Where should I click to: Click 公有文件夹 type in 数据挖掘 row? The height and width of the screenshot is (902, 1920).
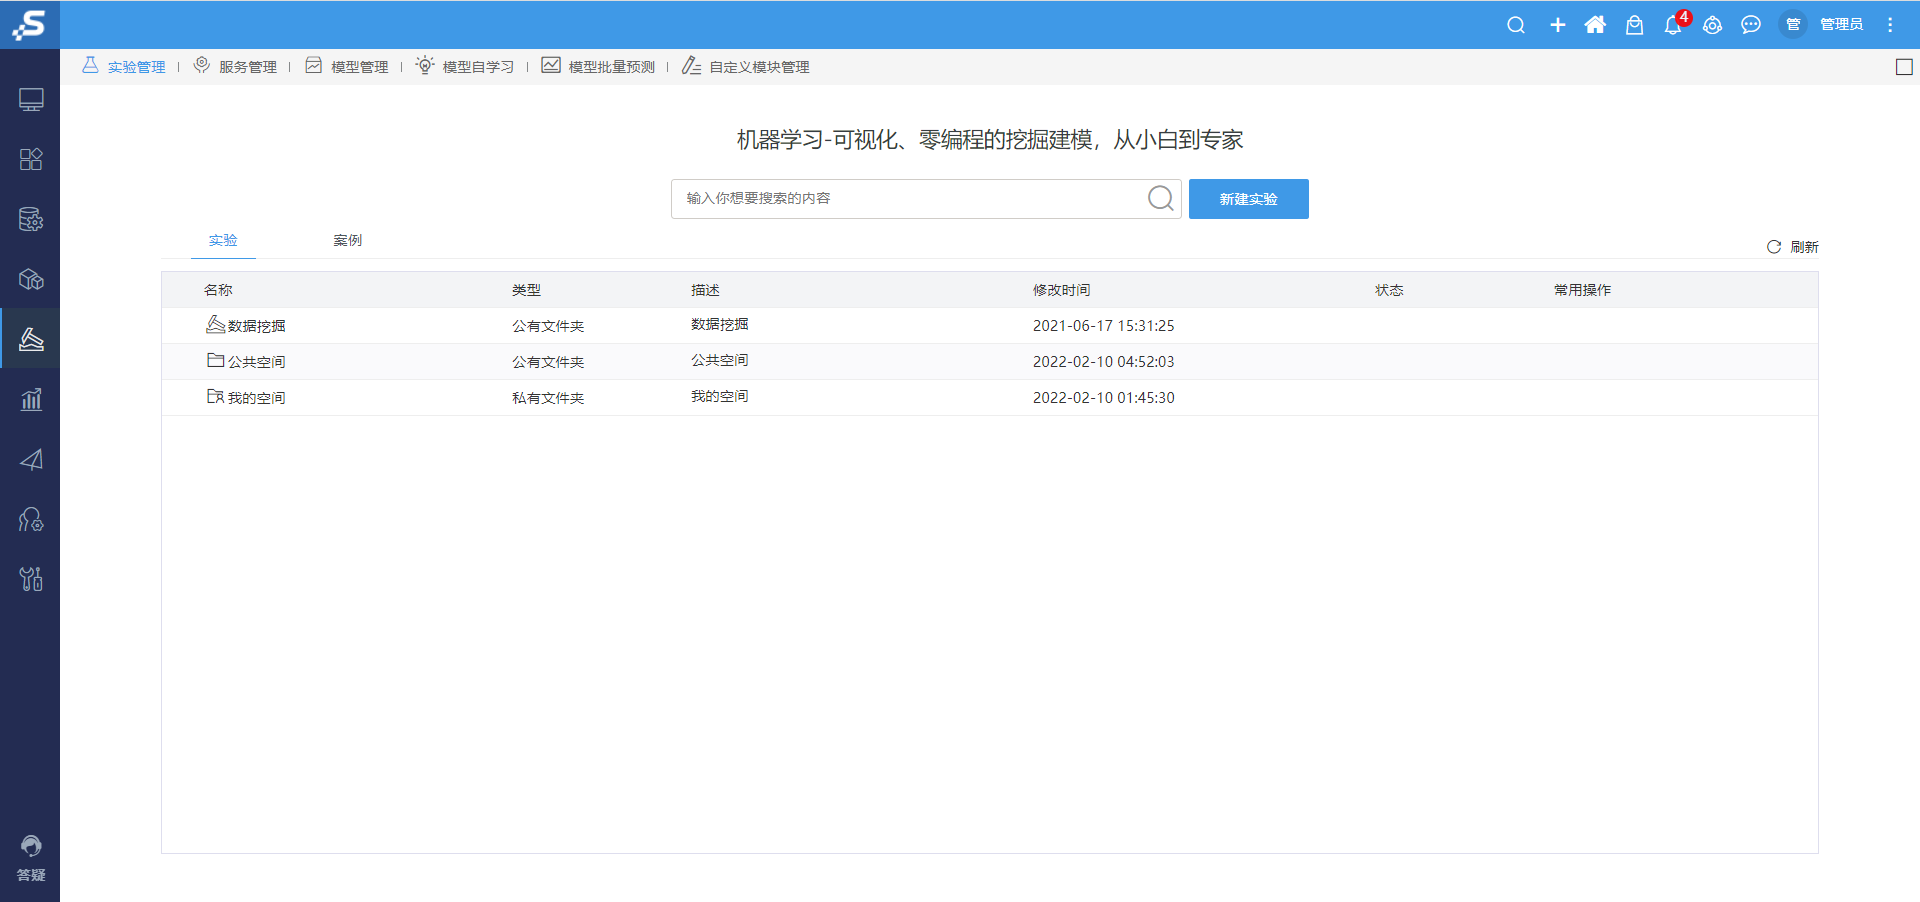pos(548,326)
